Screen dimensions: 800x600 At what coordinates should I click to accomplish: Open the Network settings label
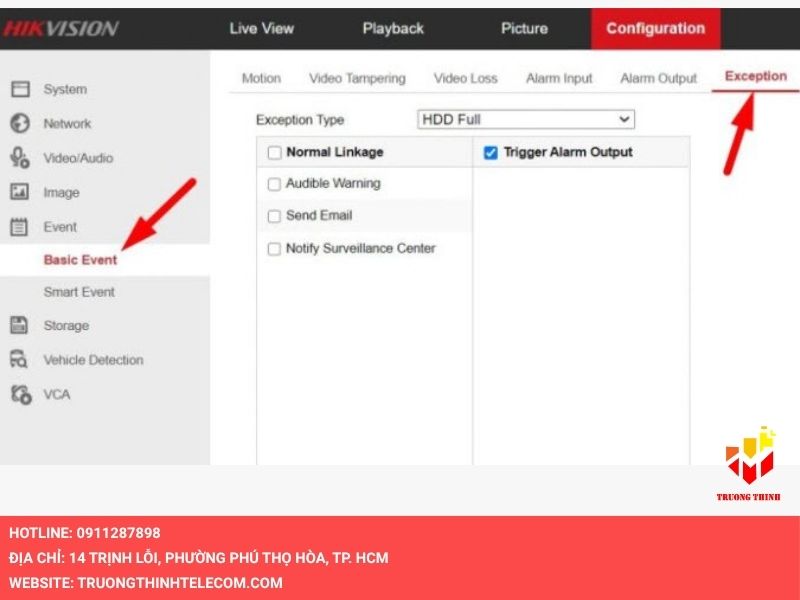coord(67,123)
